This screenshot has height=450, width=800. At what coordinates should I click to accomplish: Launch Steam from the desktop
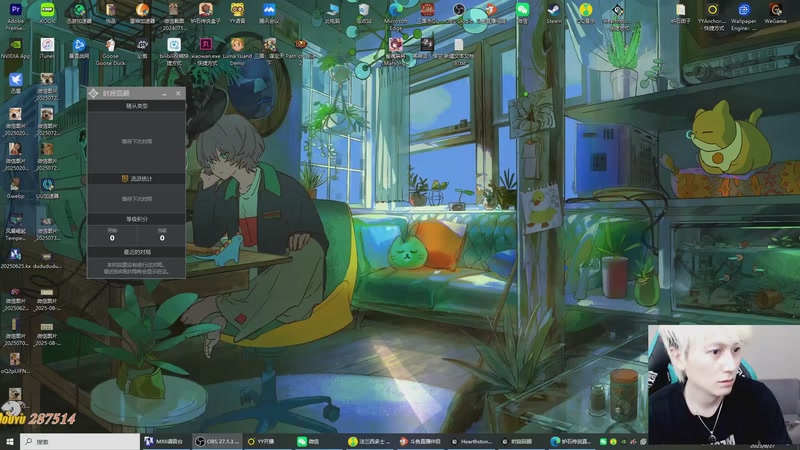click(x=554, y=14)
